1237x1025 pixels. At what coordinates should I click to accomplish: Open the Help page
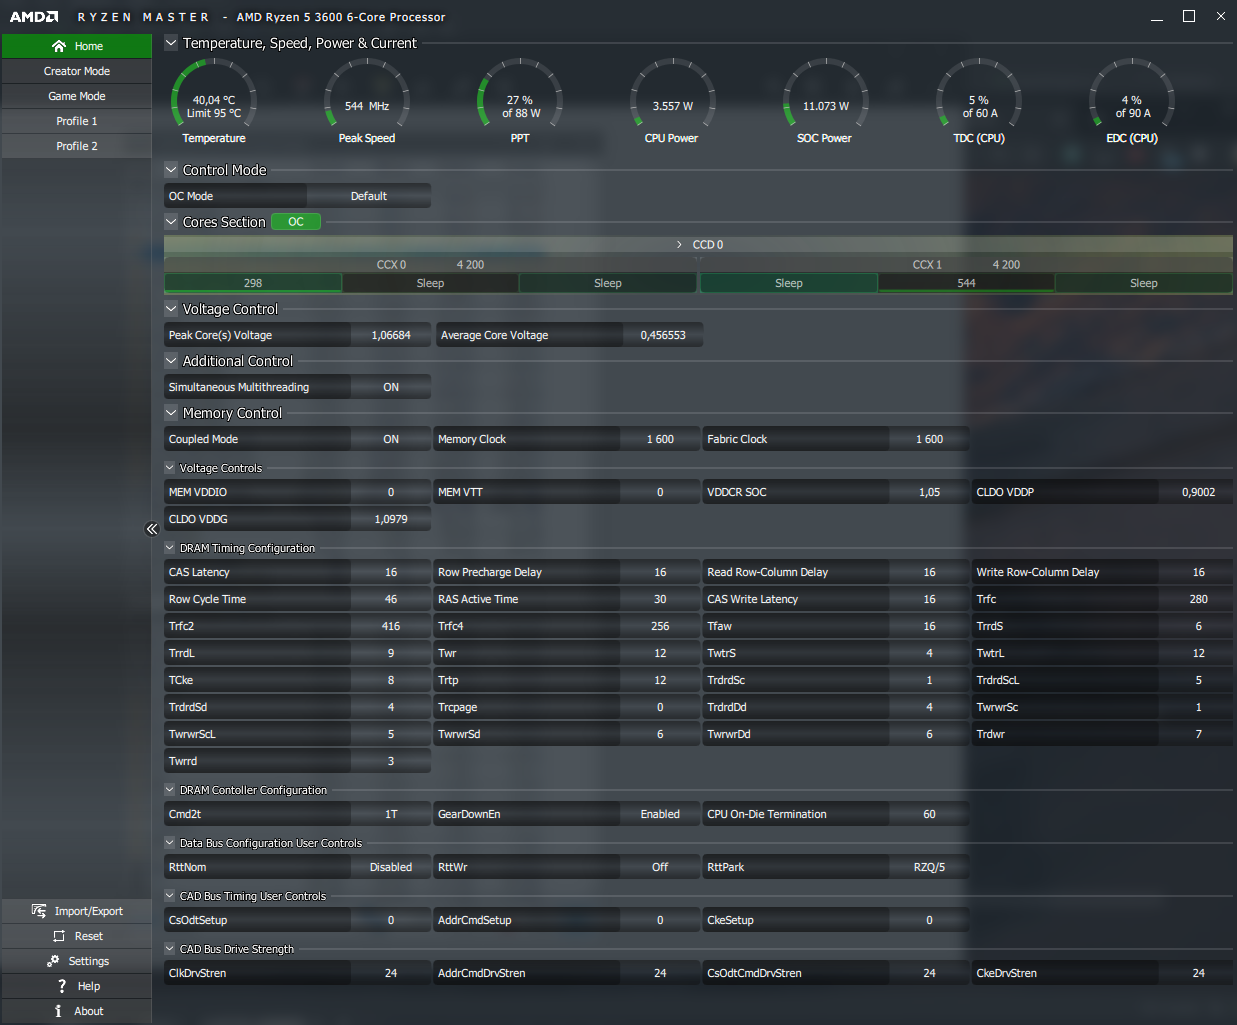(77, 986)
